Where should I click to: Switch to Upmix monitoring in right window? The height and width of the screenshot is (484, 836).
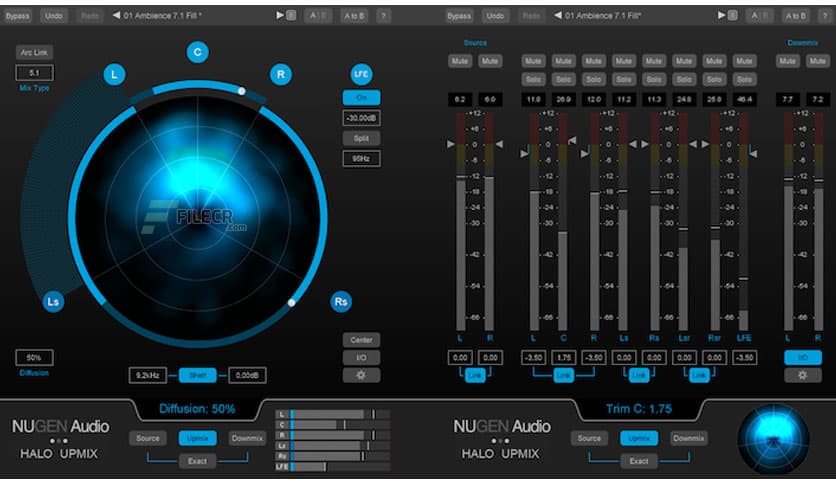tap(639, 438)
